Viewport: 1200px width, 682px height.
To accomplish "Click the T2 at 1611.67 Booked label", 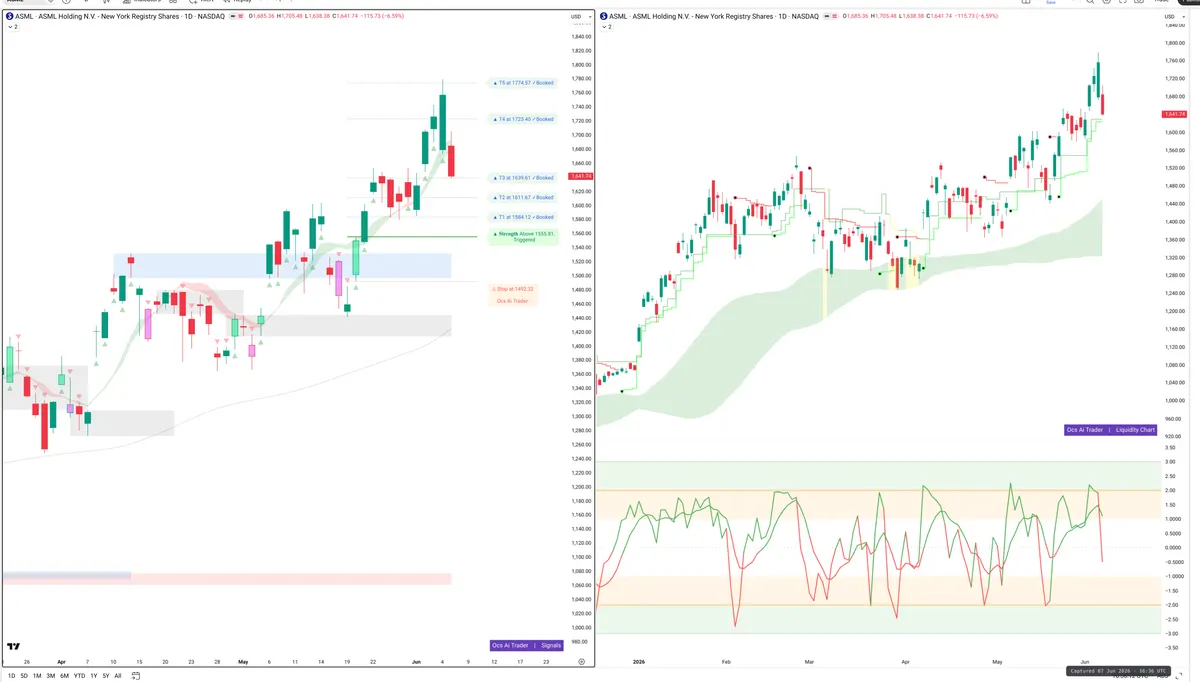I will tap(525, 197).
